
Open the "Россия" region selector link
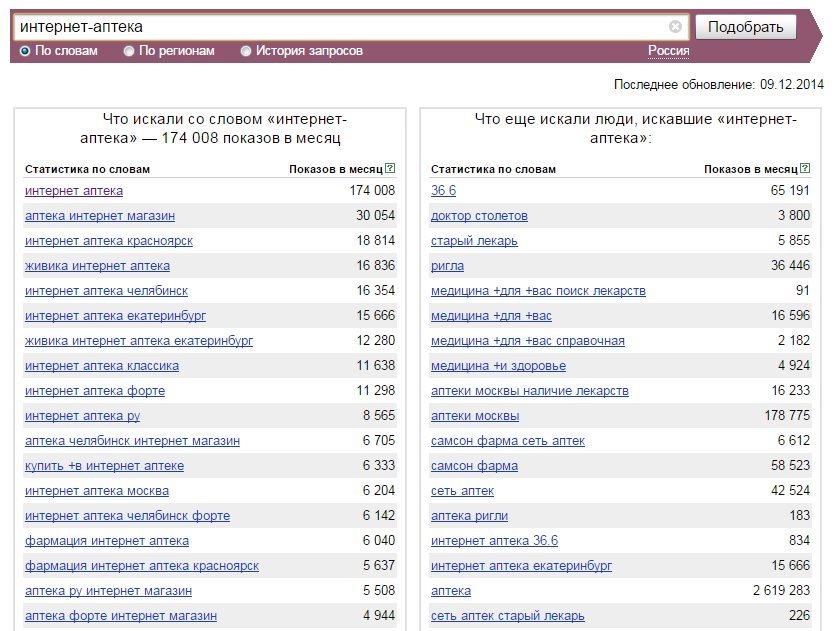[x=669, y=51]
